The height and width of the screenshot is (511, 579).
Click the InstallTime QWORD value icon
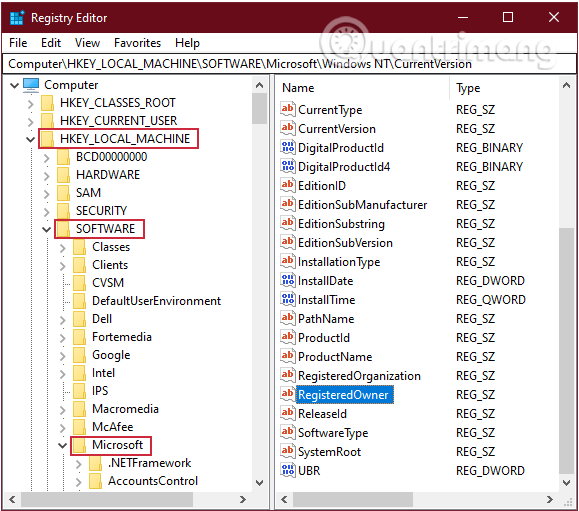288,299
